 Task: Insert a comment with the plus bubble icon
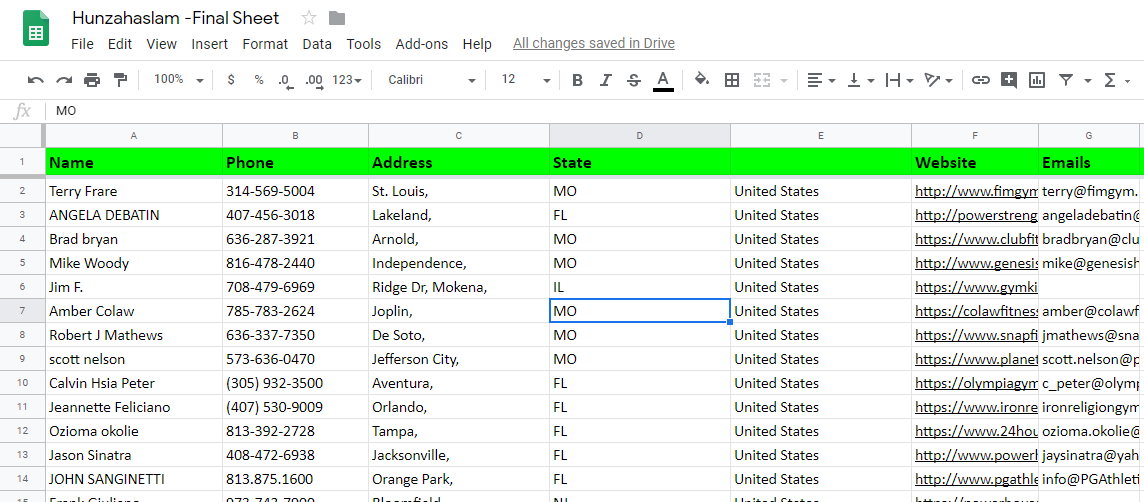click(1009, 80)
